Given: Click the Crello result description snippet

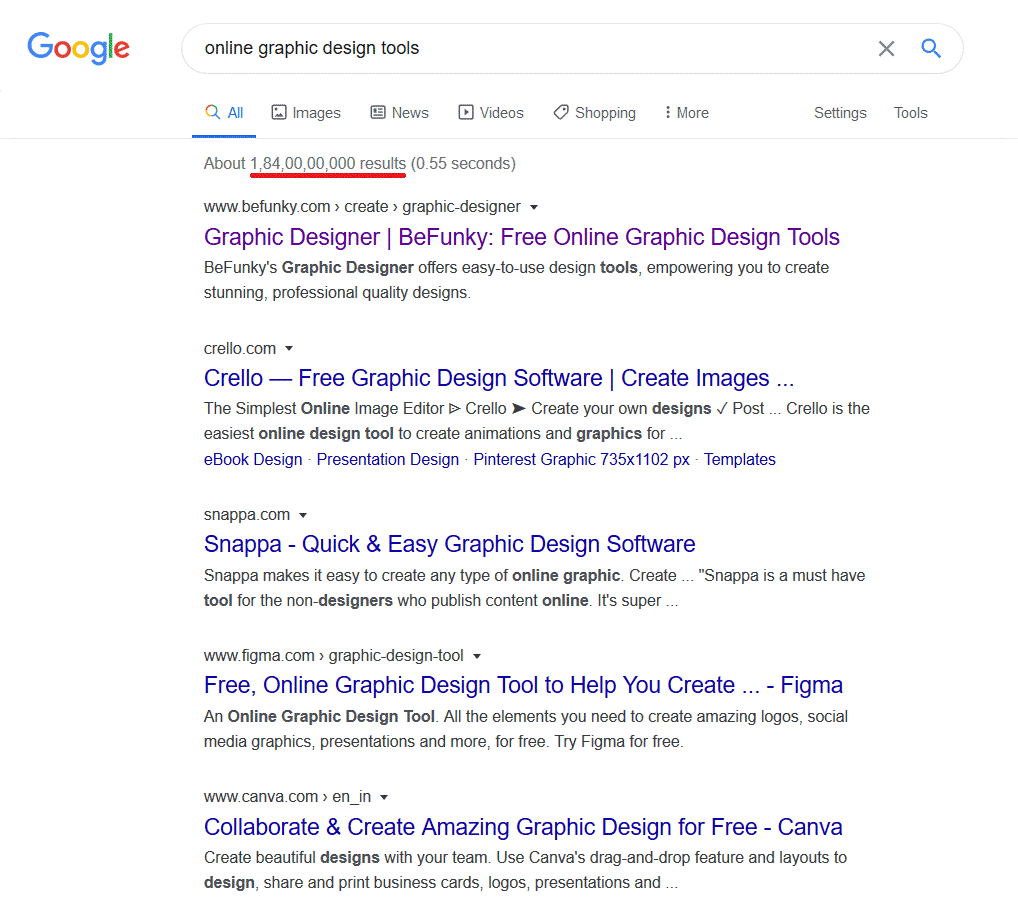Looking at the screenshot, I should (537, 421).
